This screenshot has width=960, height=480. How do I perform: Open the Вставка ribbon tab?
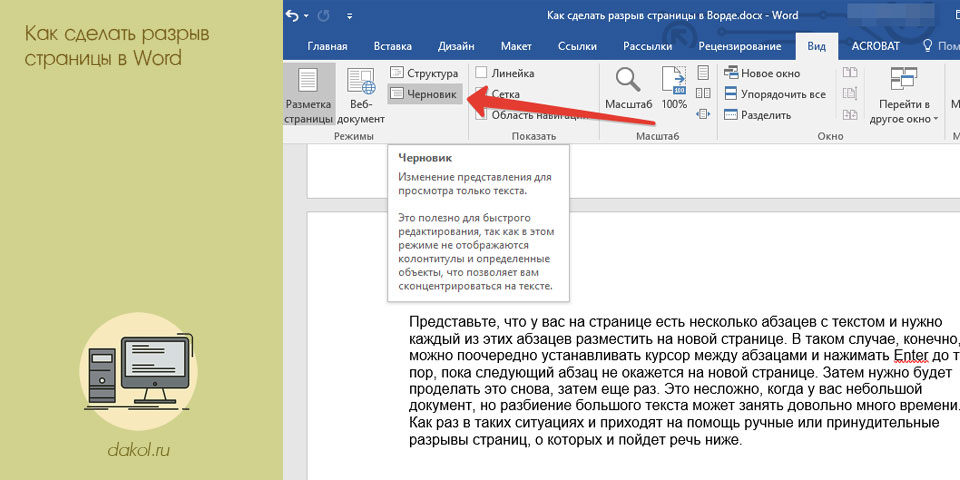click(x=392, y=47)
